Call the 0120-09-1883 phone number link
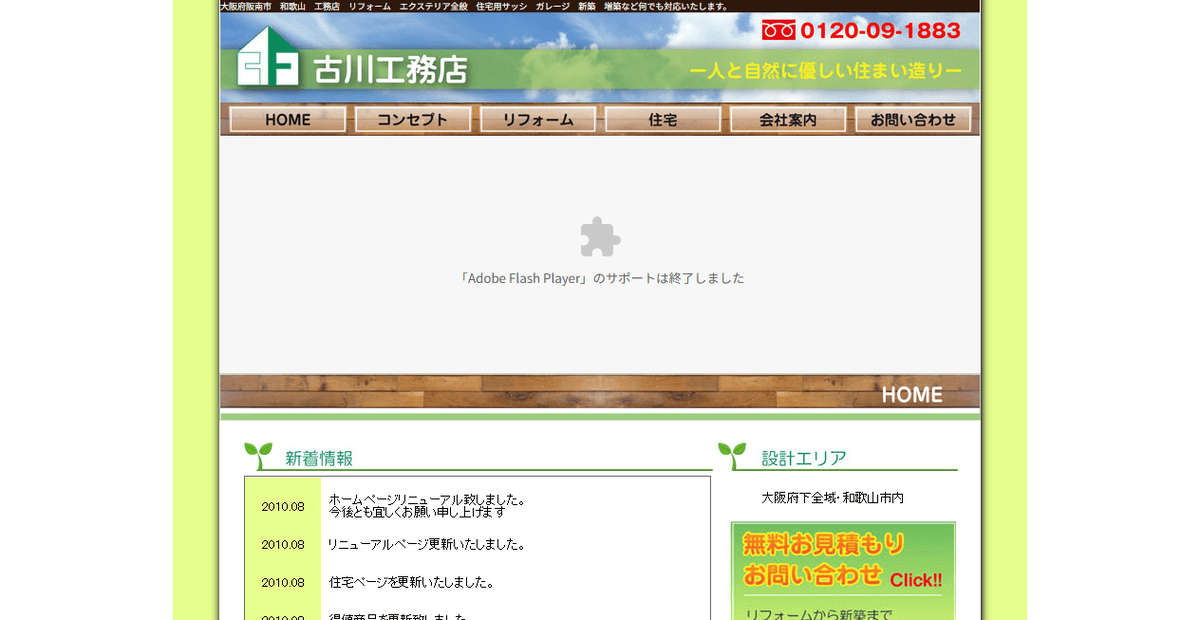Screen dimensions: 1200x620 (878, 30)
